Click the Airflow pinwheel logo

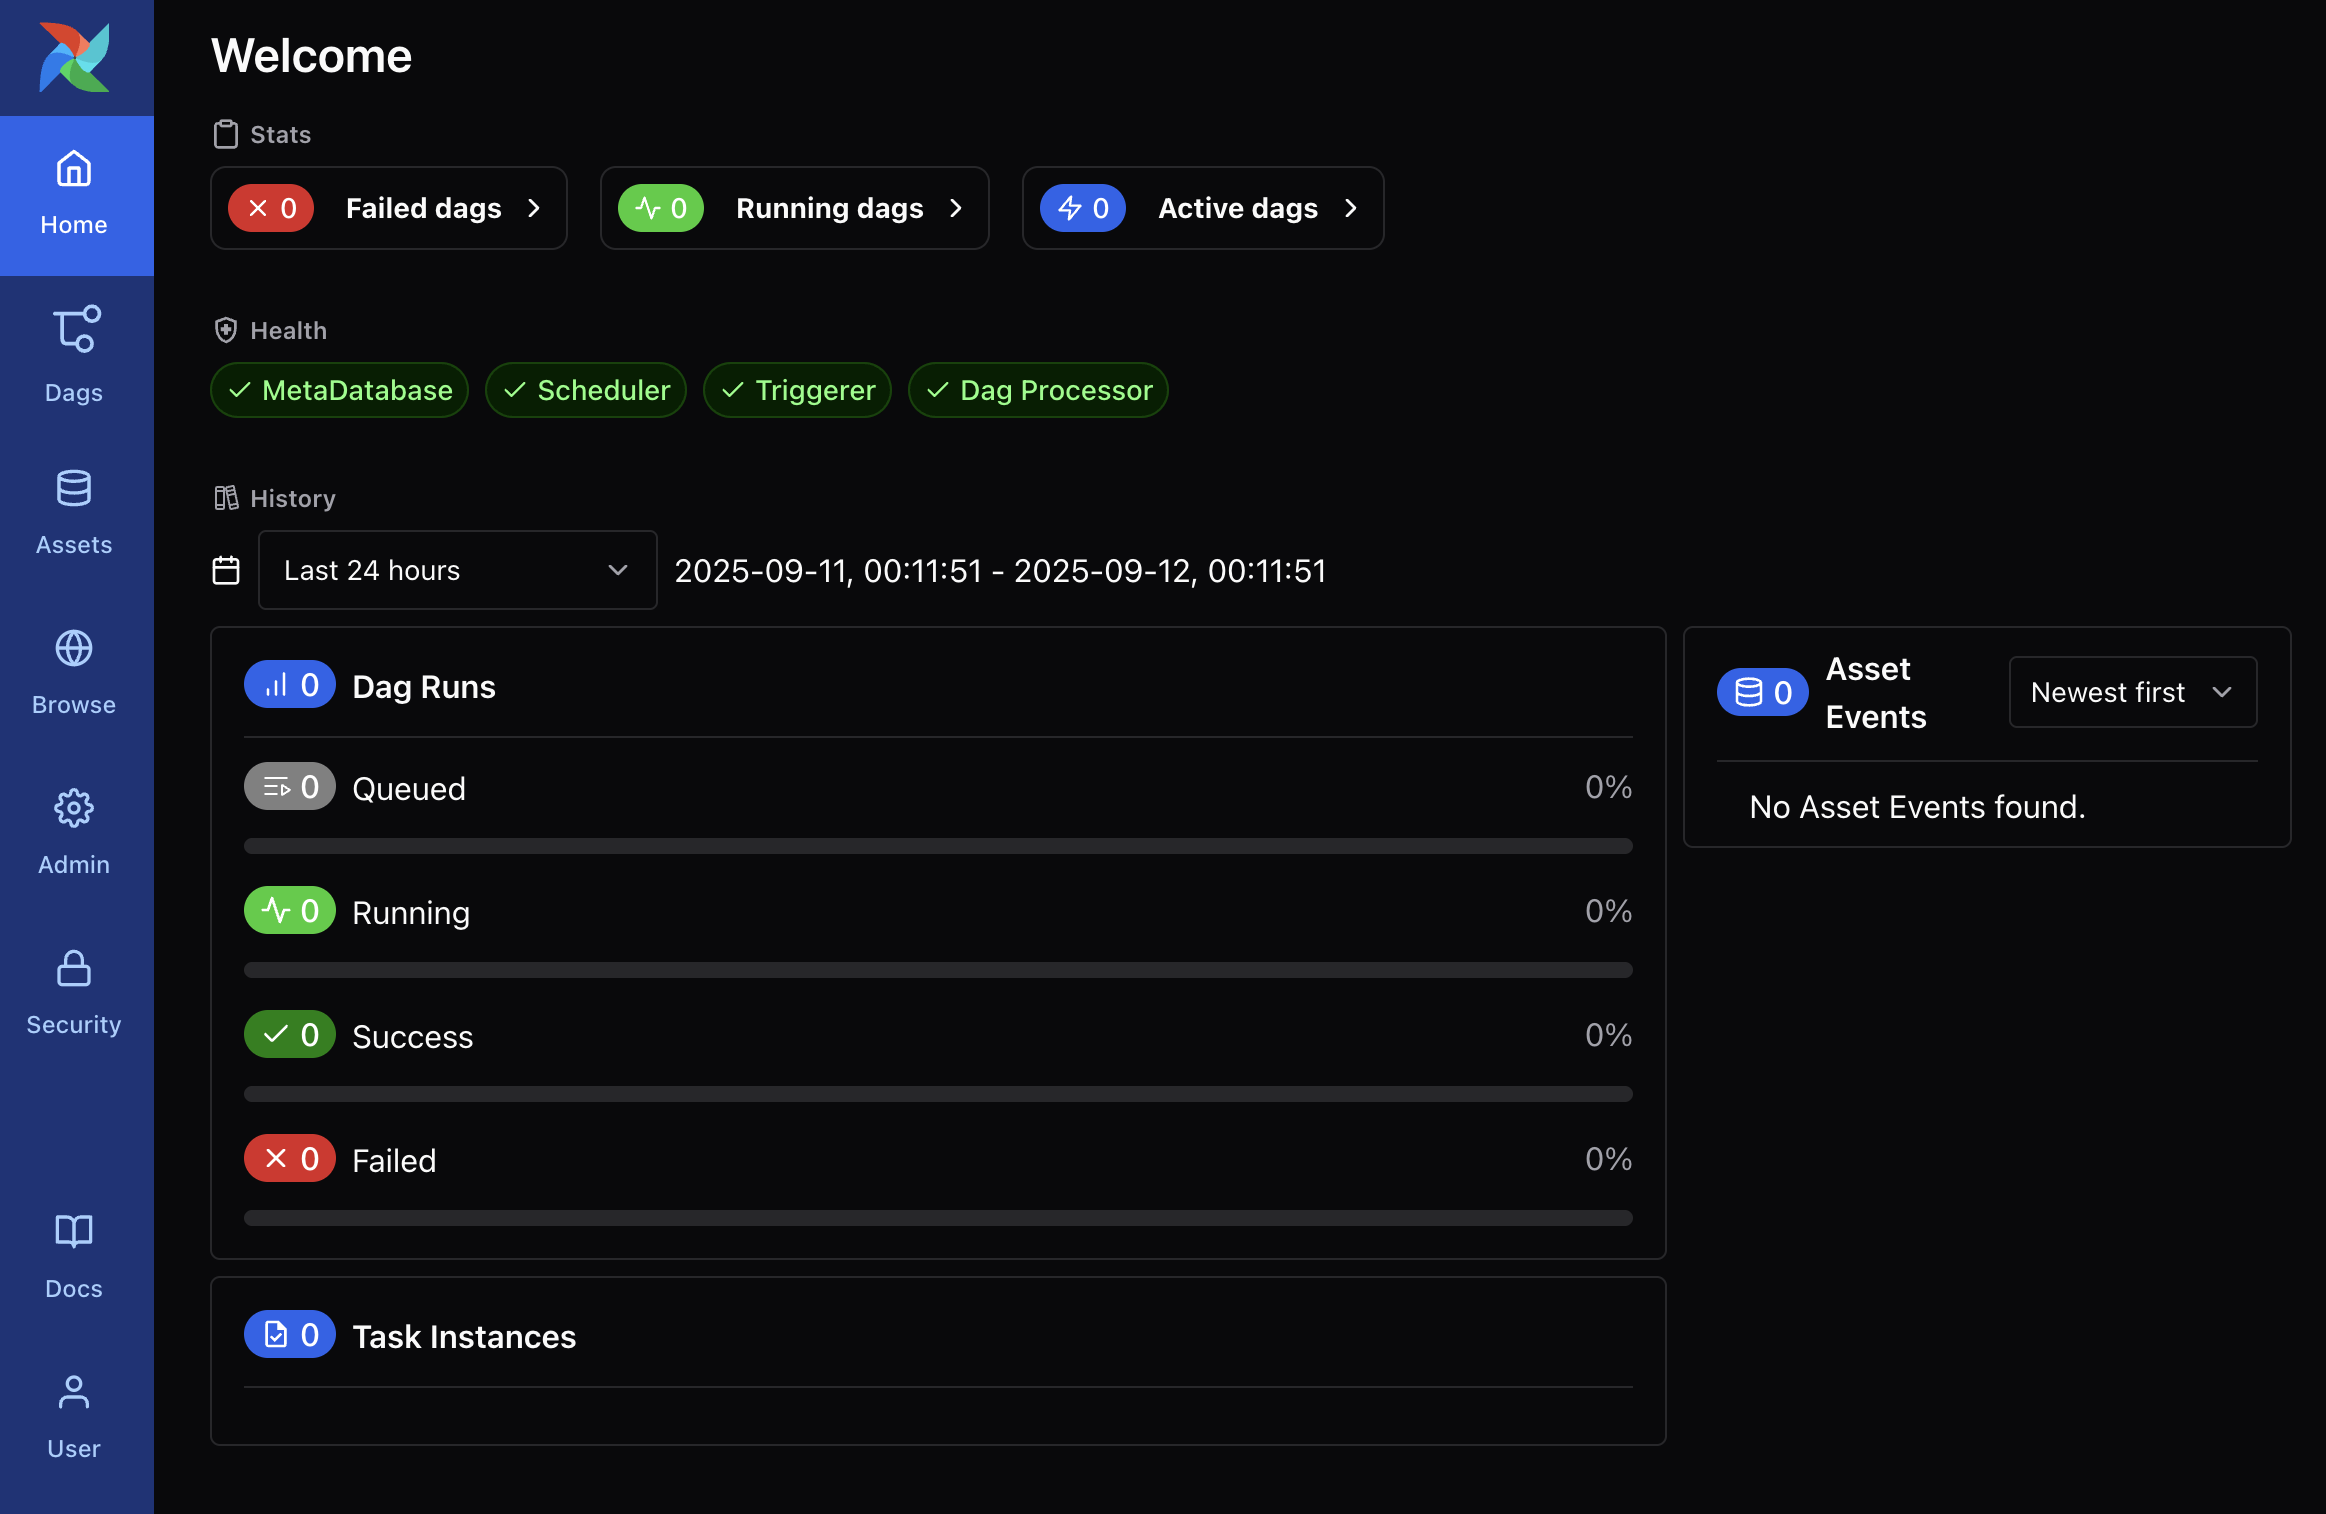(75, 58)
